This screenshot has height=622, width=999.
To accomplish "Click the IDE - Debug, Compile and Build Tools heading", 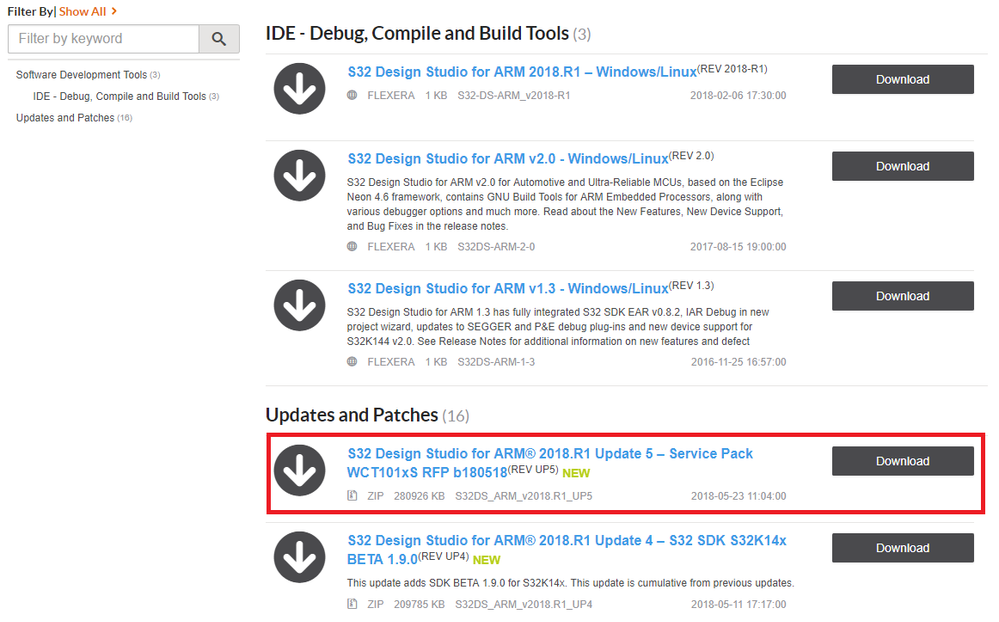I will (417, 33).
